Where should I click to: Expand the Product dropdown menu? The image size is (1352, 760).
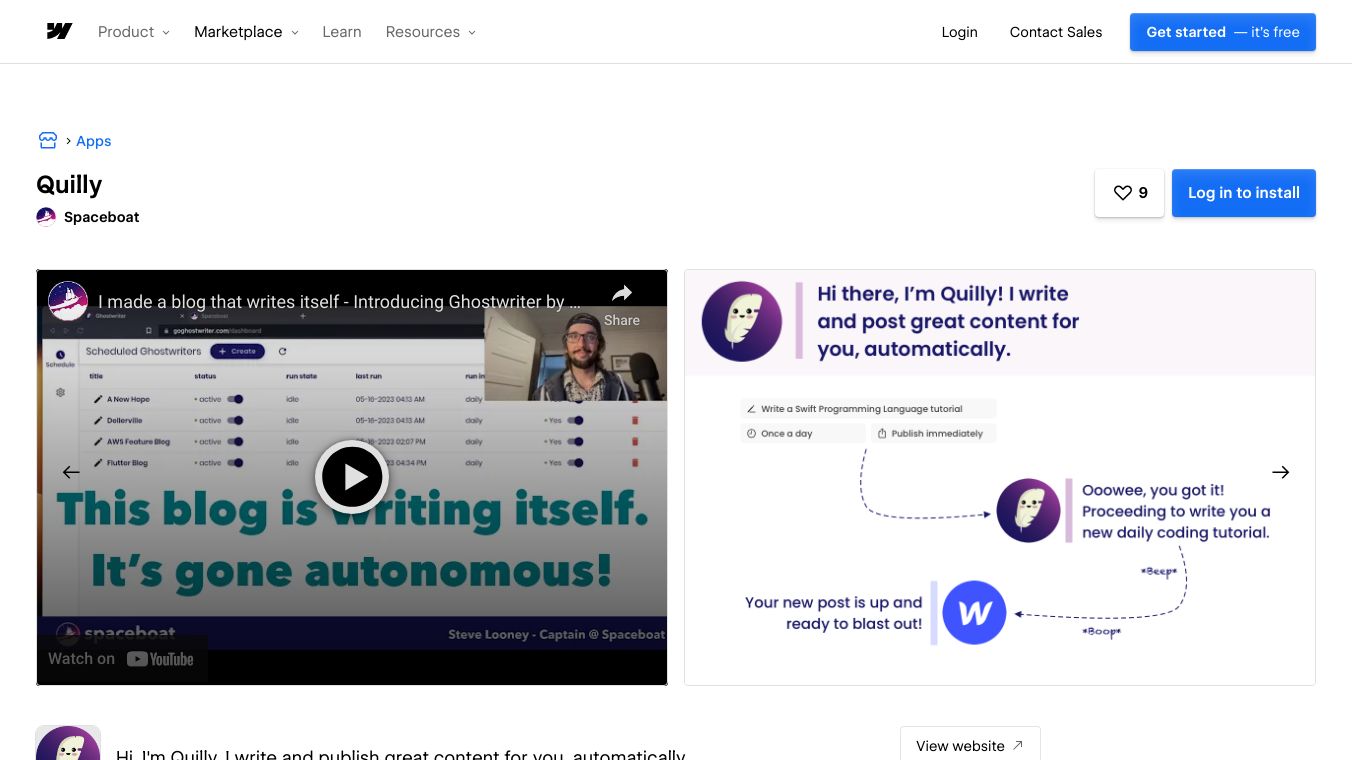(x=134, y=32)
